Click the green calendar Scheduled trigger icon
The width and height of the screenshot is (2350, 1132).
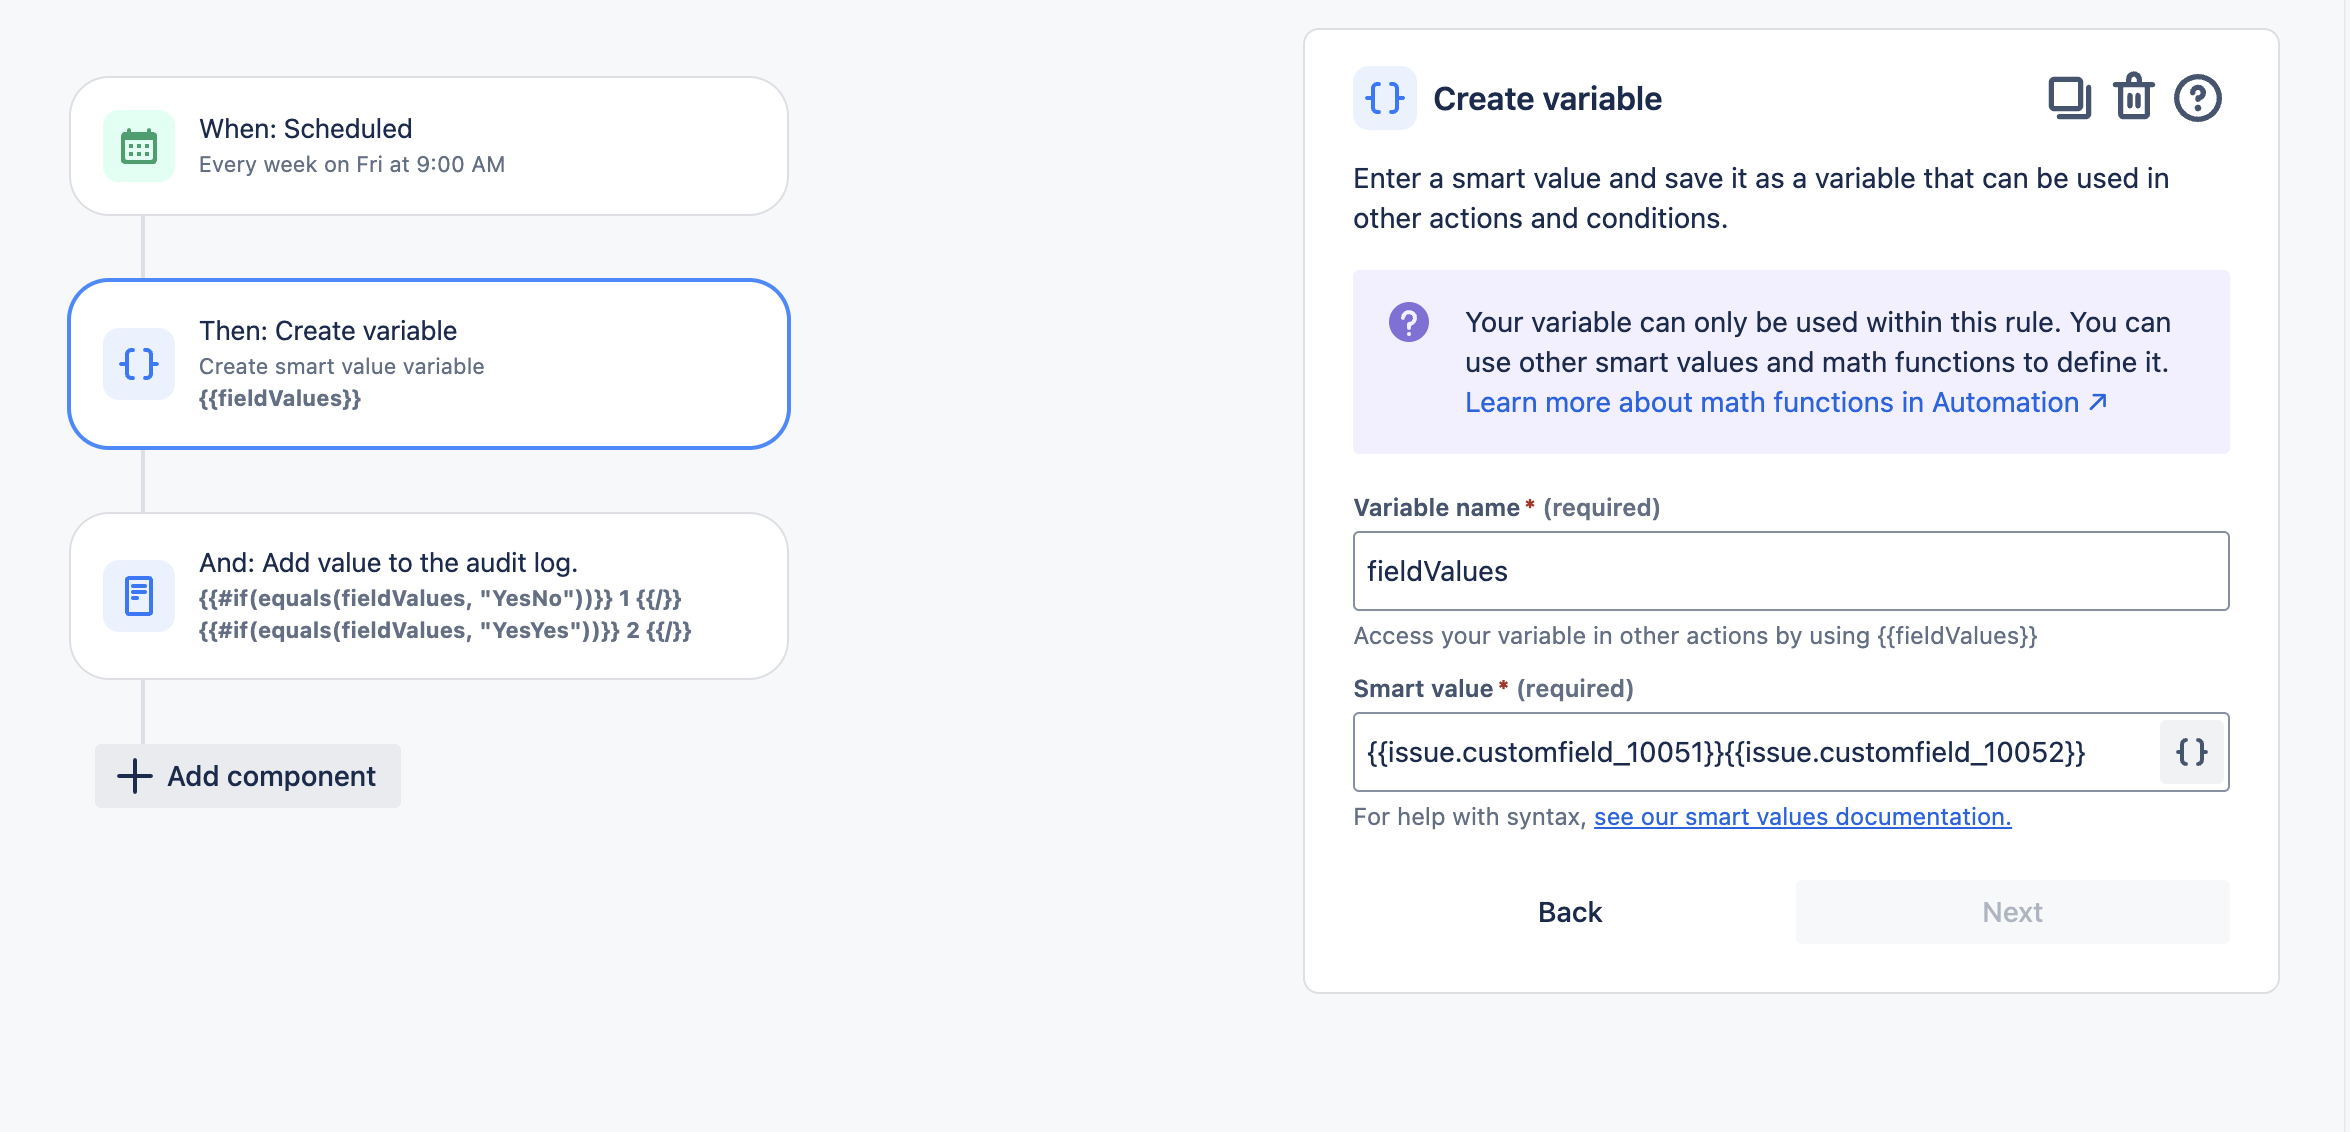[x=139, y=146]
